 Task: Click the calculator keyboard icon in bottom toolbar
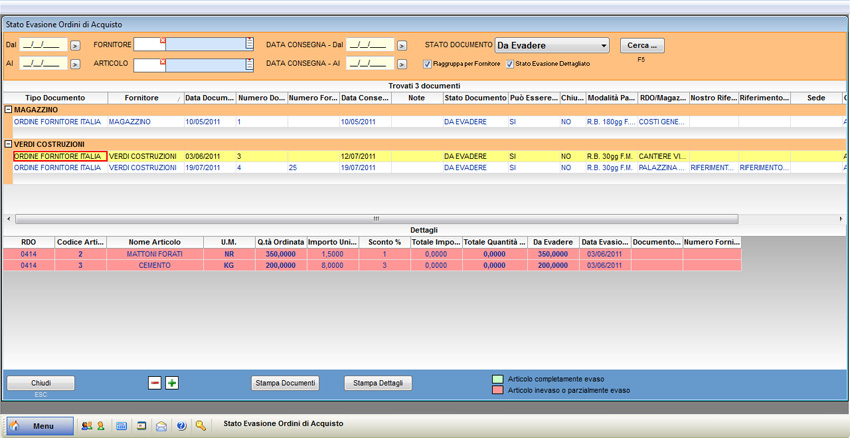coord(122,426)
